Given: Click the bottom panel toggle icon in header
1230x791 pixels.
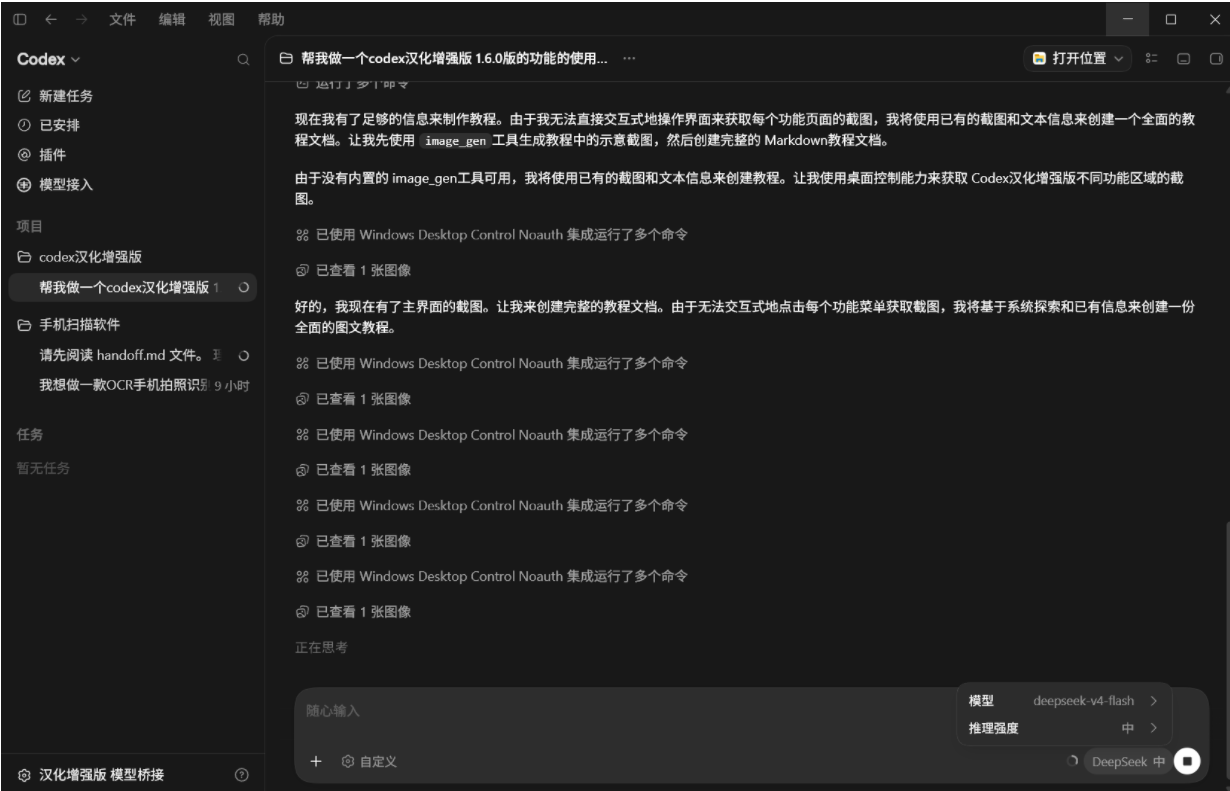Looking at the screenshot, I should [x=1183, y=59].
